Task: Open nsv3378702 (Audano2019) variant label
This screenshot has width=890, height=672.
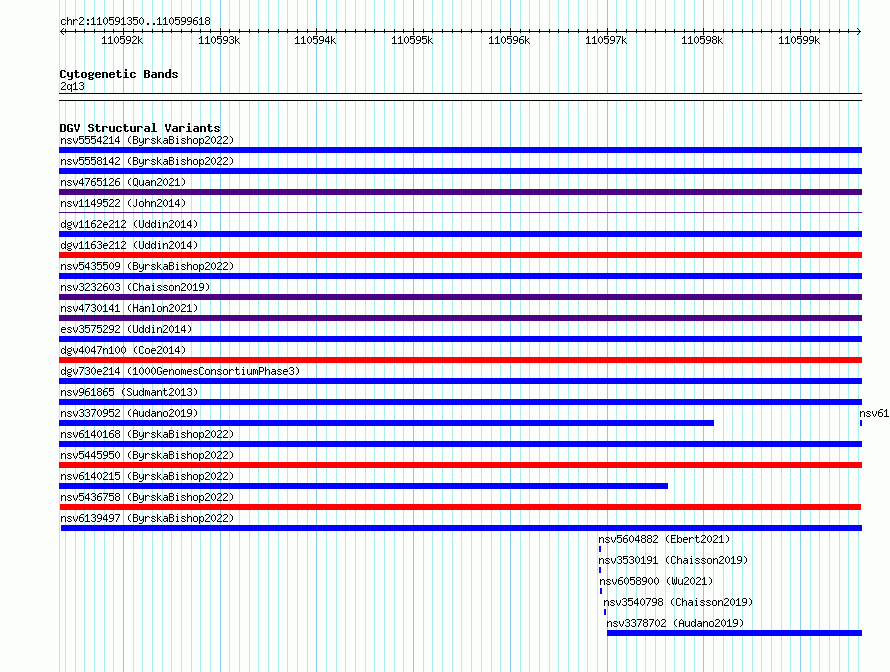Action: tap(675, 623)
